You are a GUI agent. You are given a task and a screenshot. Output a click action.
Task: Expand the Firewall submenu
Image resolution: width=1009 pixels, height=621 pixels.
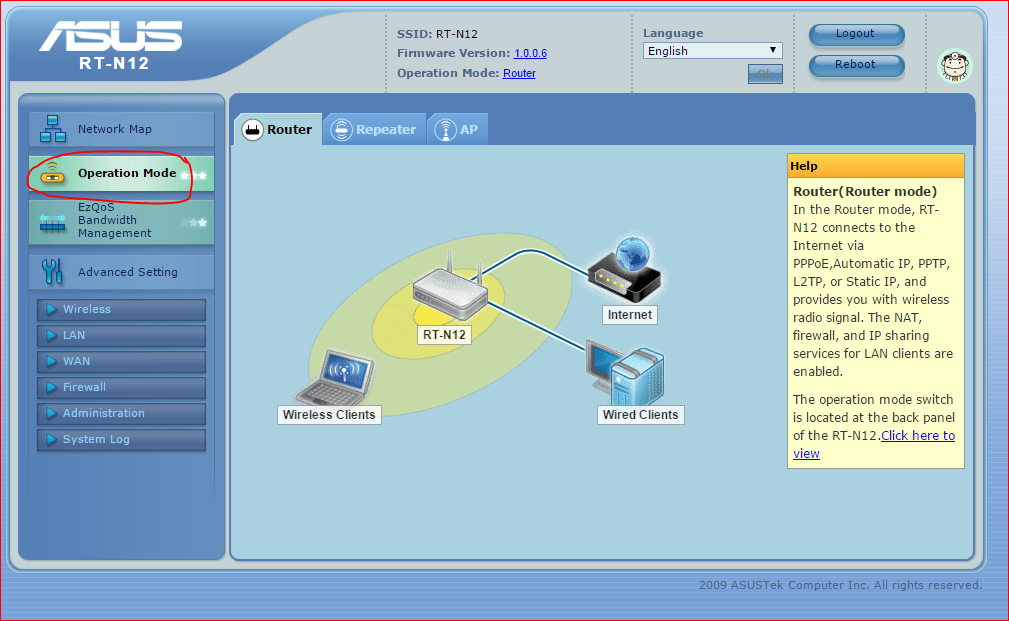(122, 387)
